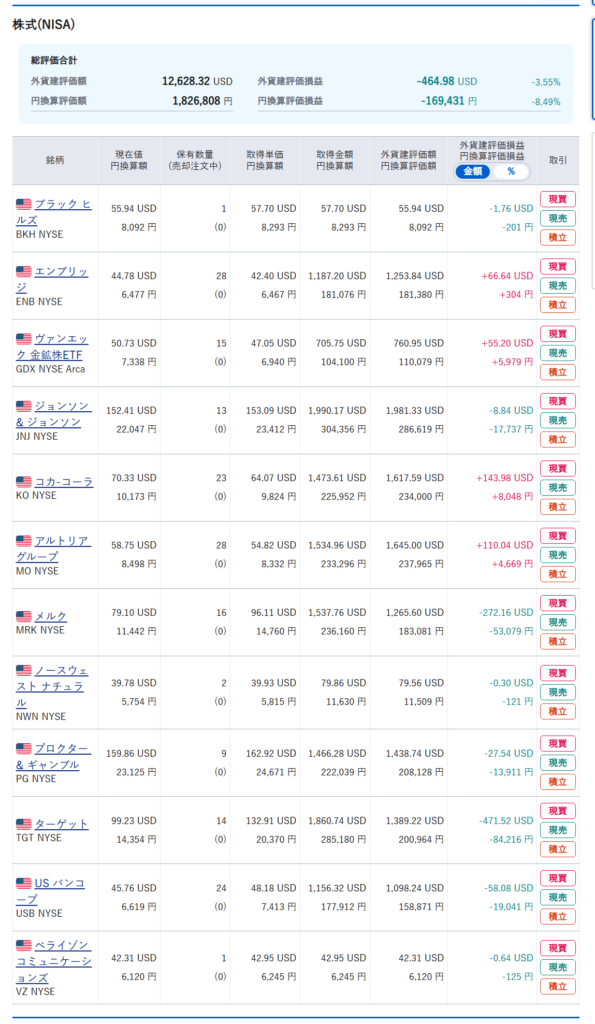Click the US flag icon beside ターゲット
Screen dimensions: 595x1024
tap(24, 824)
